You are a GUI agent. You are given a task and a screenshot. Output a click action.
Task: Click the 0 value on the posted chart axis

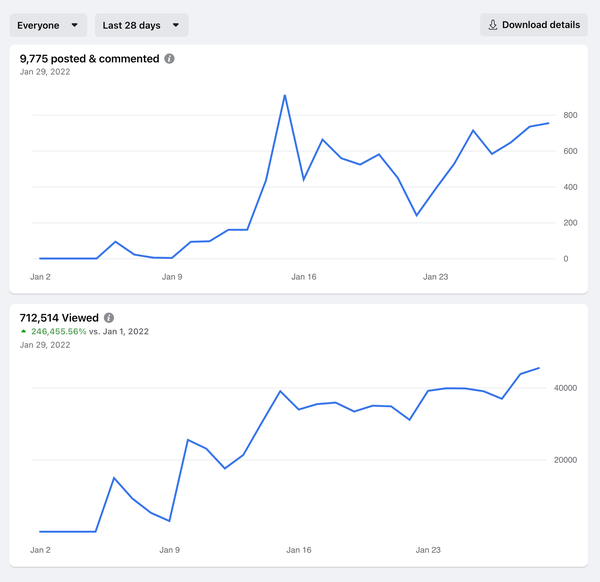566,259
